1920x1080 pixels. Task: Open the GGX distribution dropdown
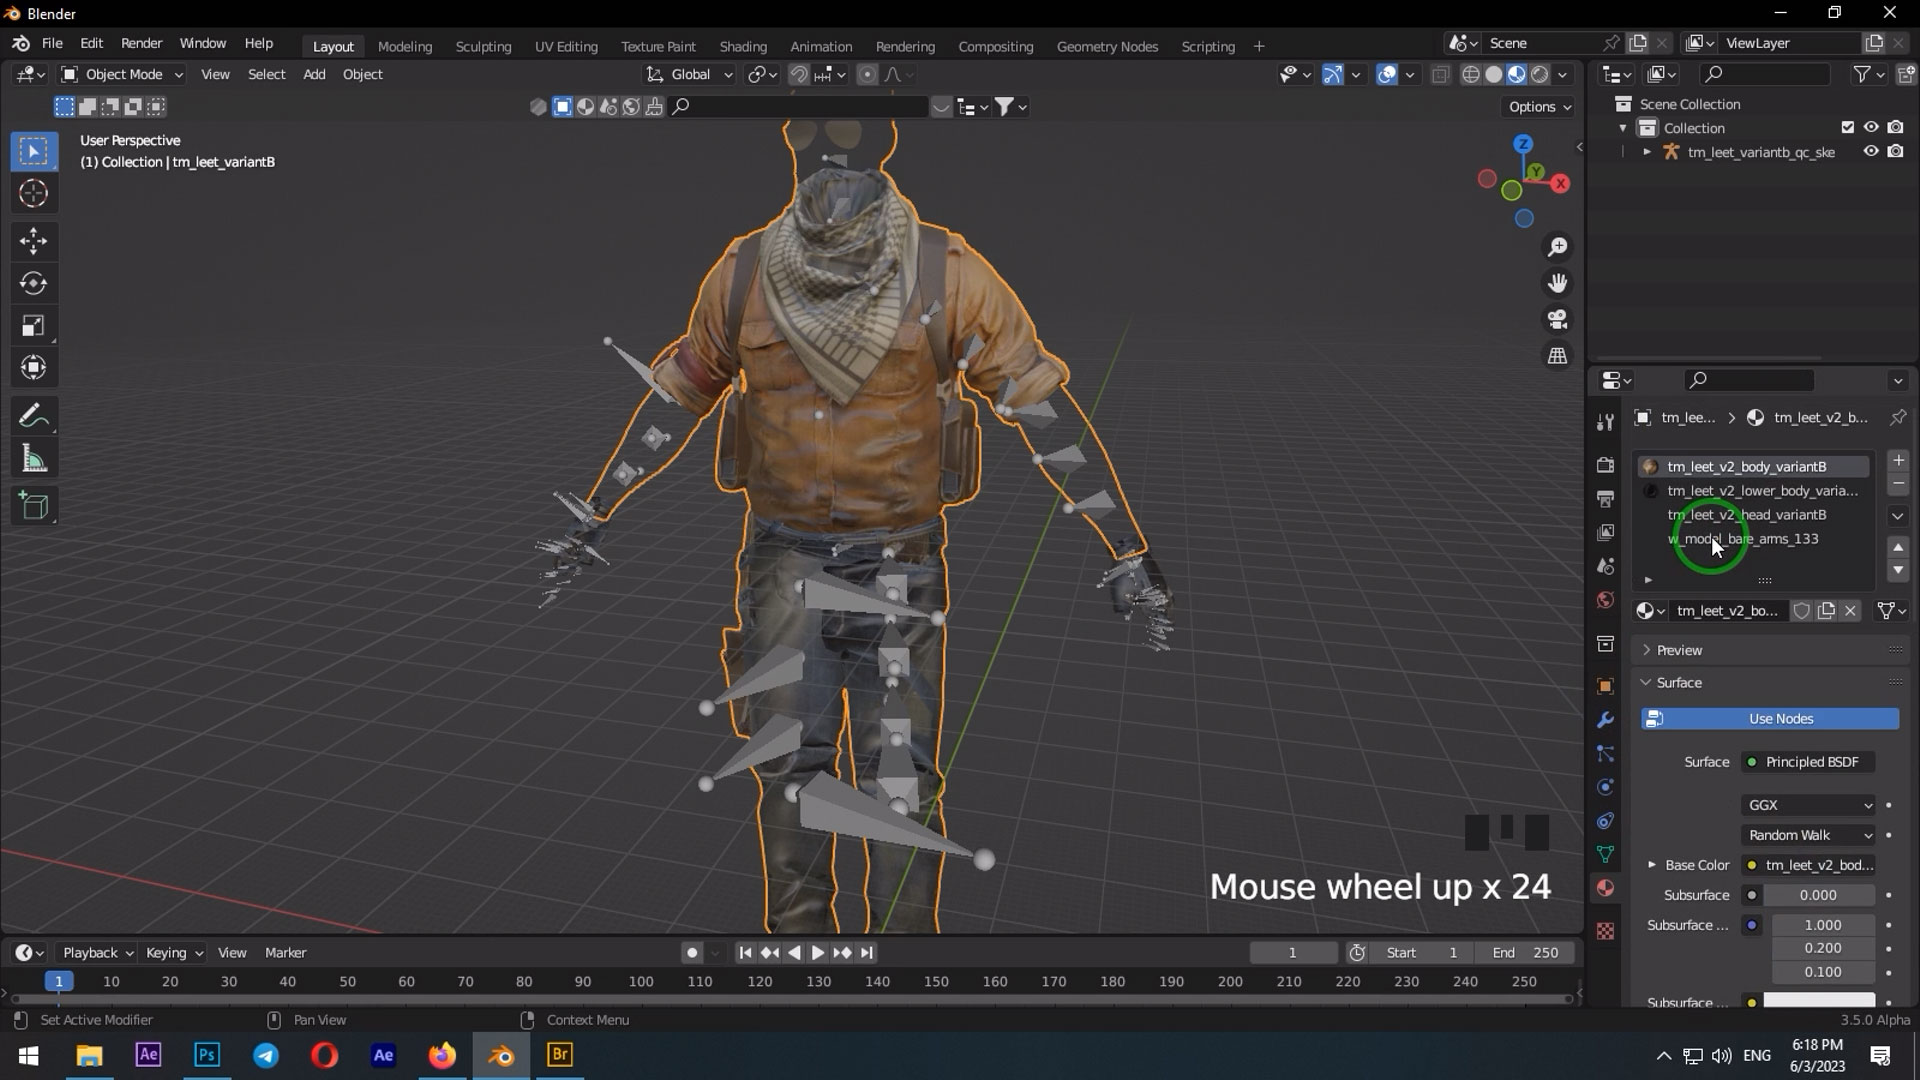(x=1807, y=805)
